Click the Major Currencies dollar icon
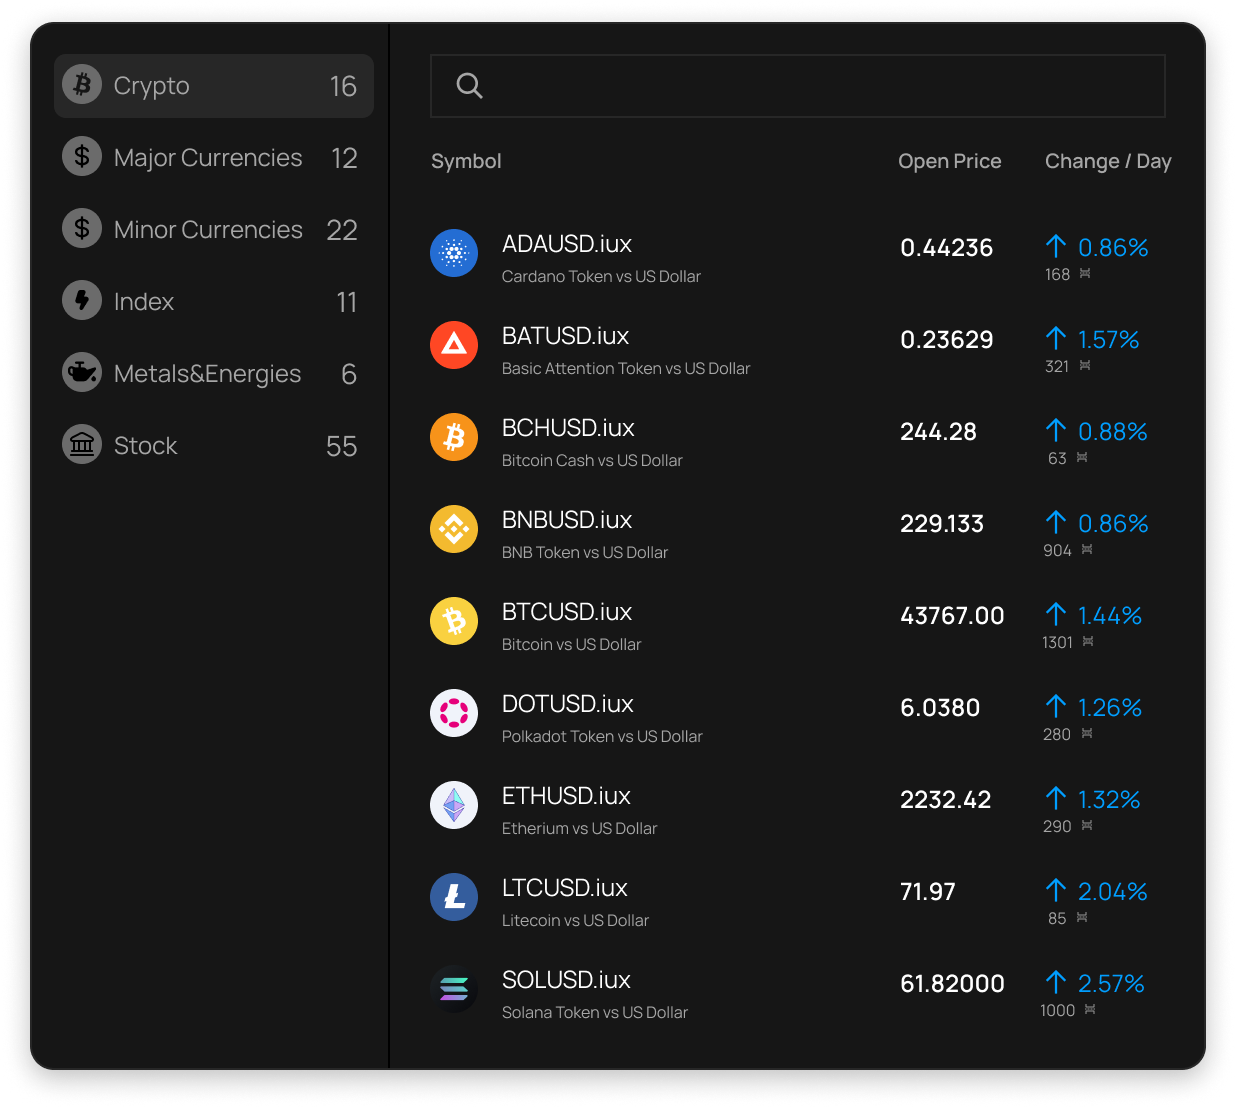 [82, 157]
